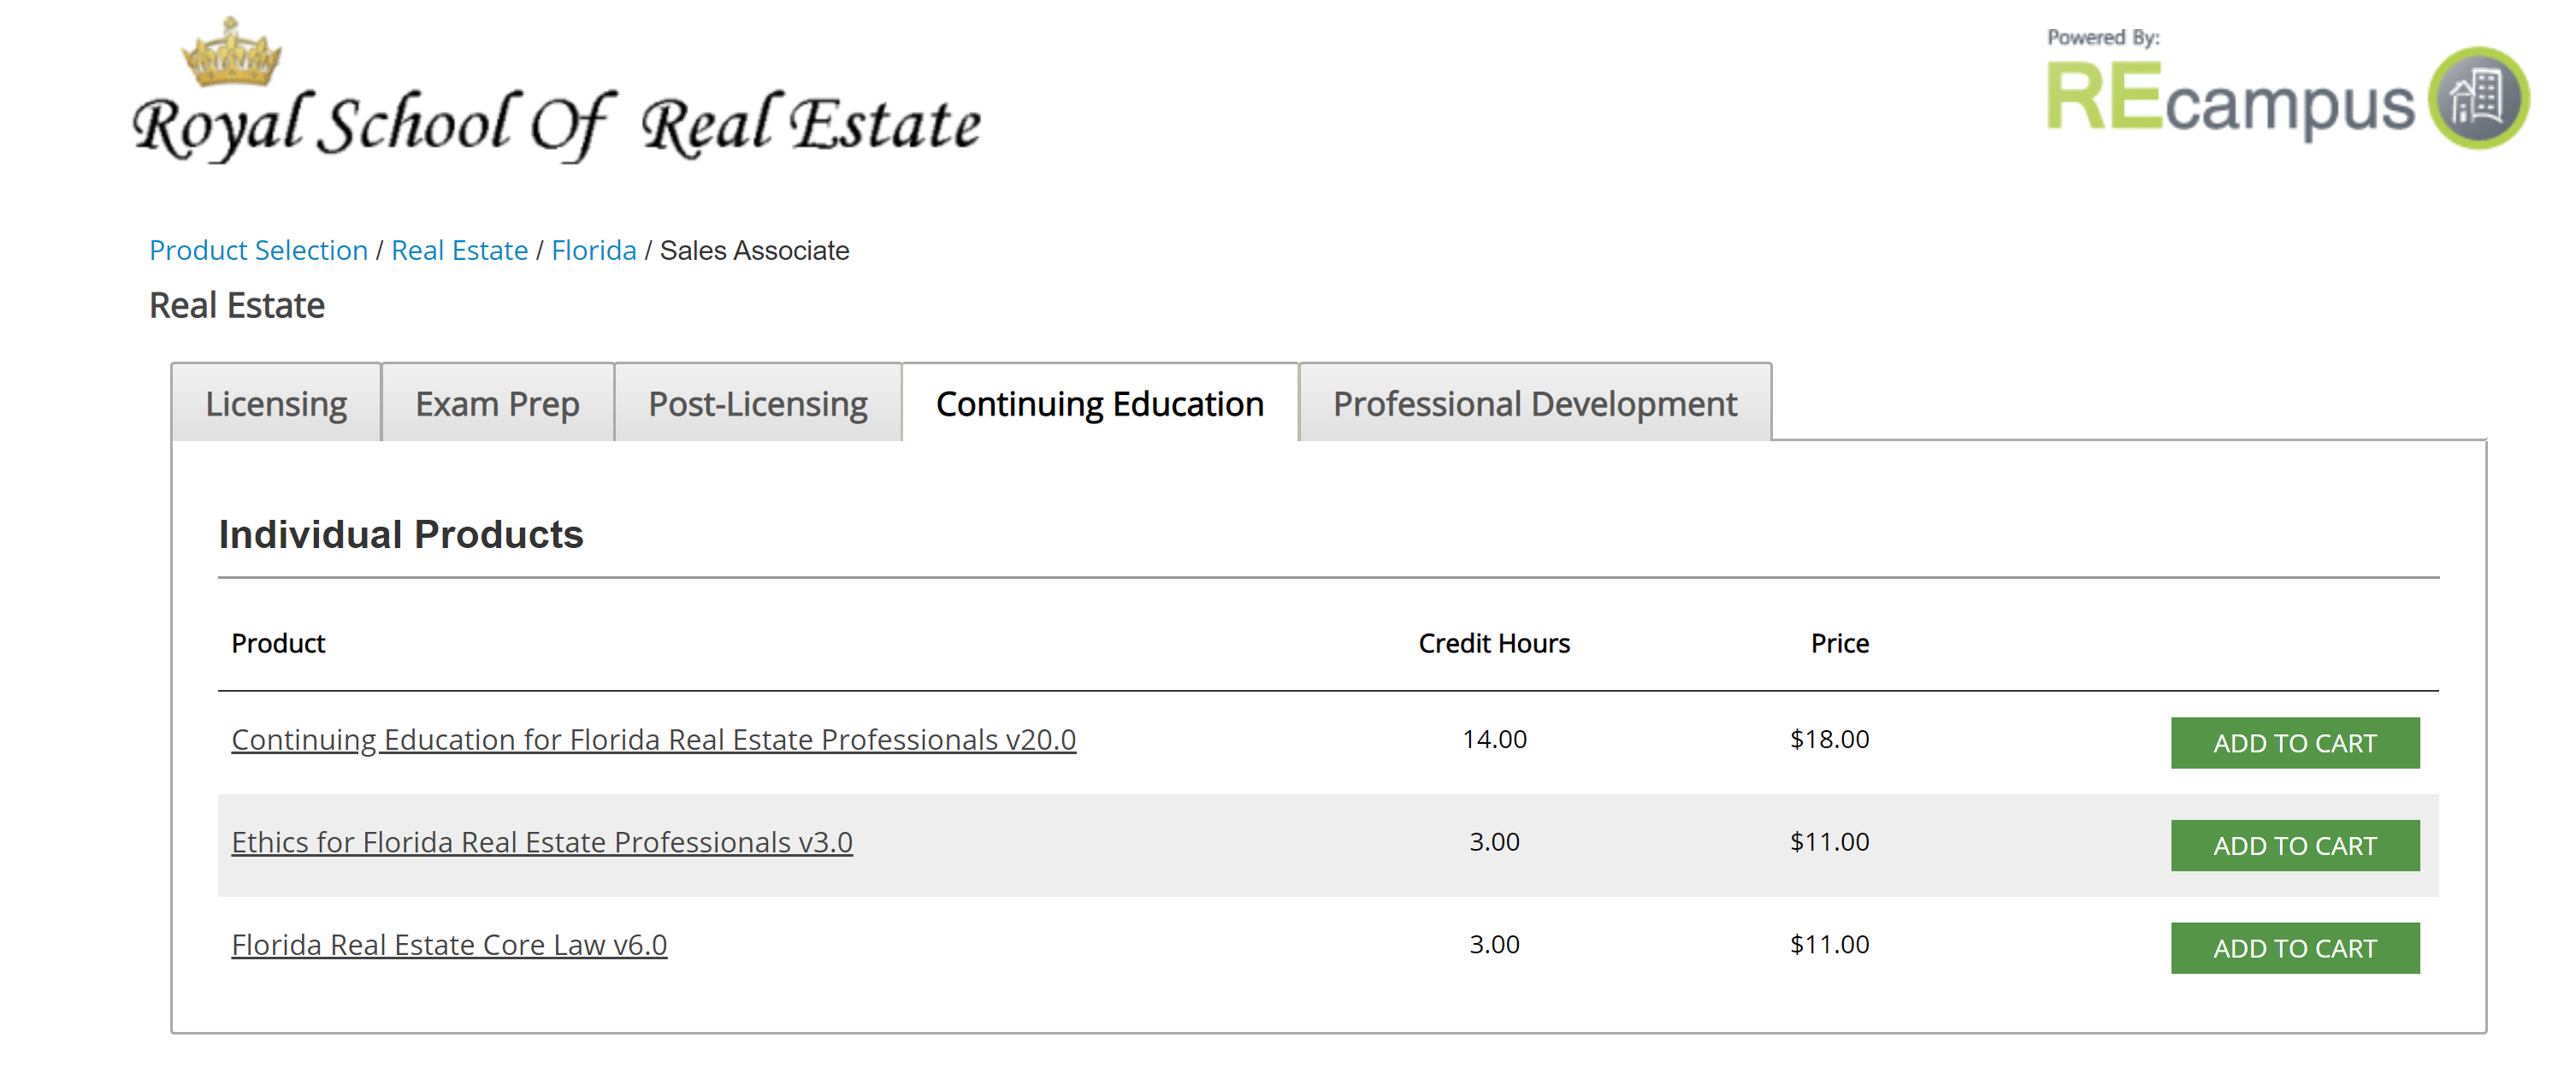Add the Ethics course to cart

(x=2295, y=846)
